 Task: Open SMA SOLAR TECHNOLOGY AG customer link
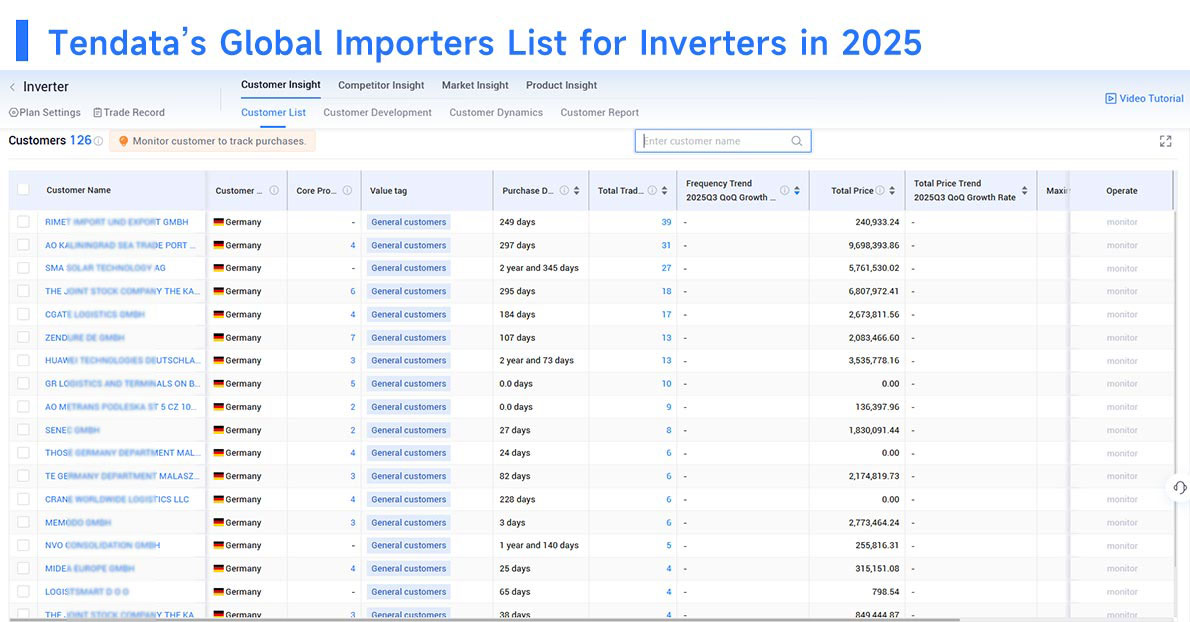[105, 268]
